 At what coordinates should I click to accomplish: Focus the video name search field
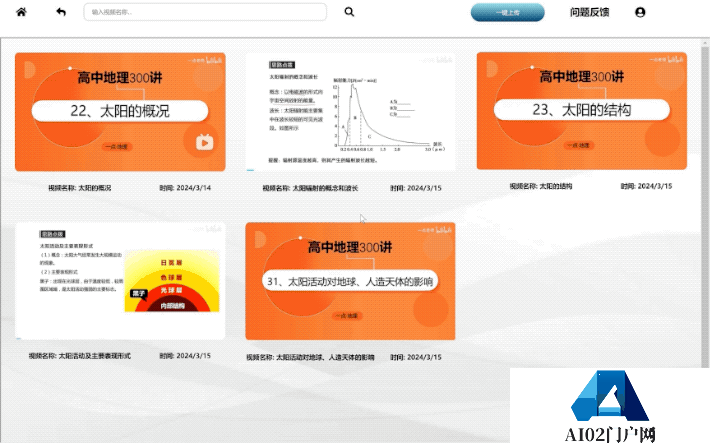(x=205, y=12)
